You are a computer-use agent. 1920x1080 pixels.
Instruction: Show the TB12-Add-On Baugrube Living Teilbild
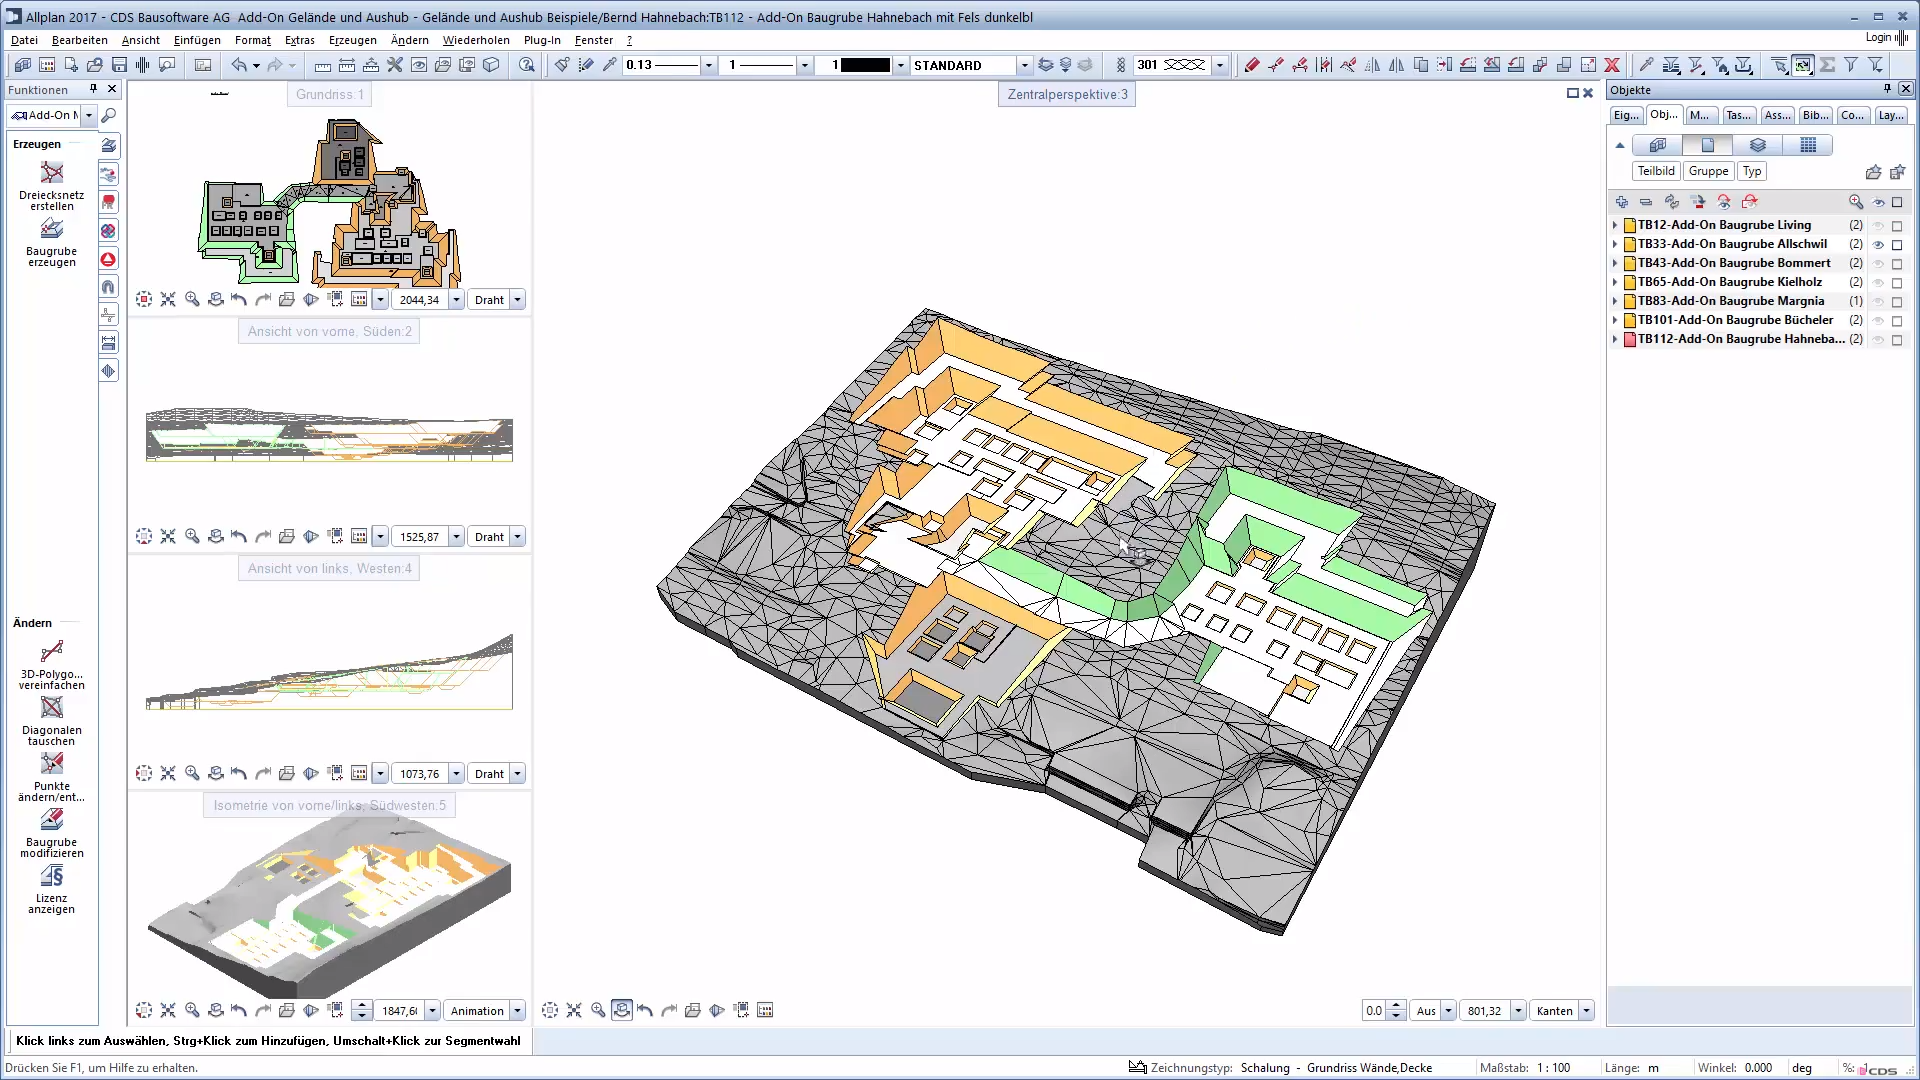[1879, 225]
